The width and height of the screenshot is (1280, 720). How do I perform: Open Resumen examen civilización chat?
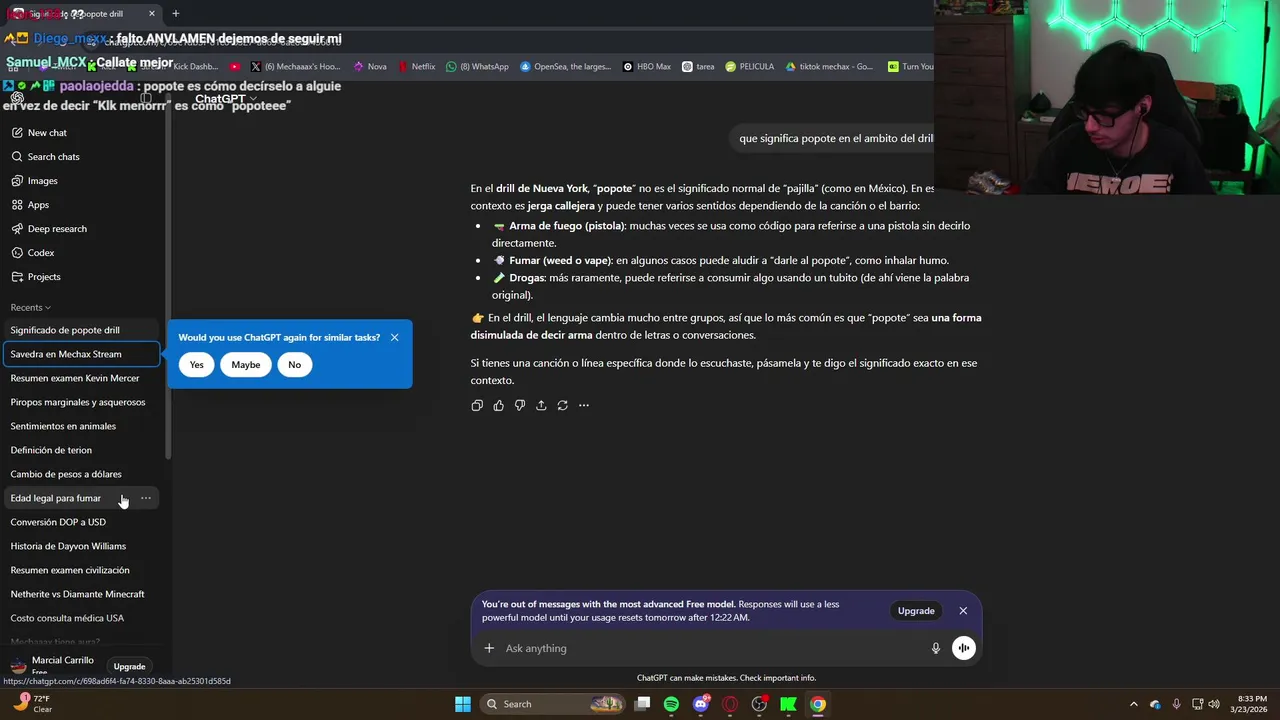(x=81, y=570)
